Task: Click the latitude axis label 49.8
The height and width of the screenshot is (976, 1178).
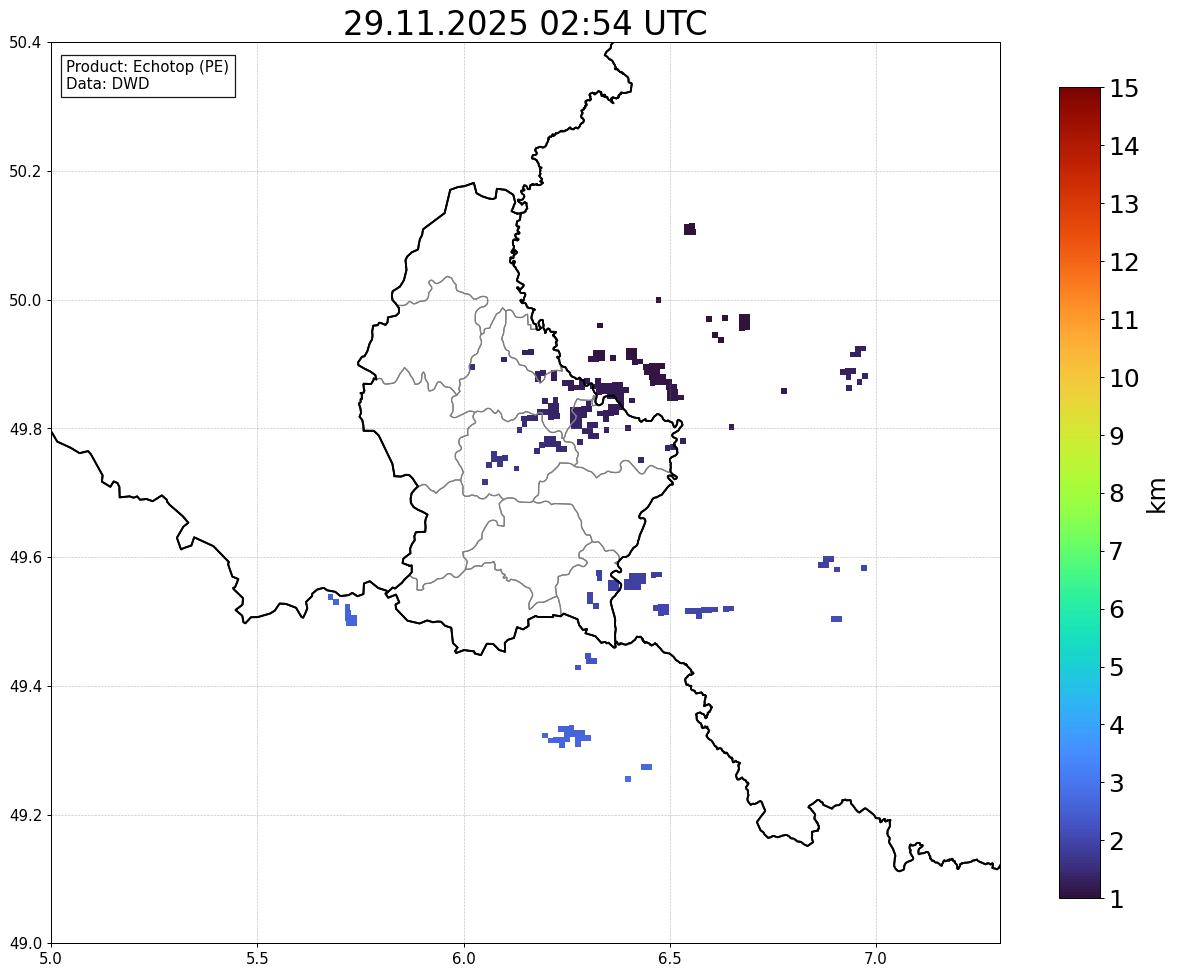Action: (25, 429)
